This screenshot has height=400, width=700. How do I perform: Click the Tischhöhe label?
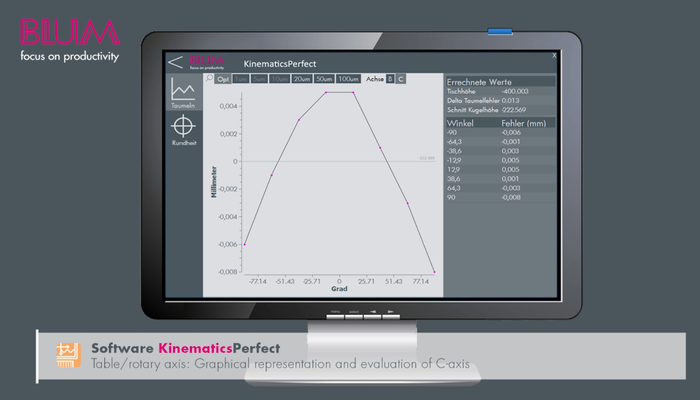(x=461, y=91)
